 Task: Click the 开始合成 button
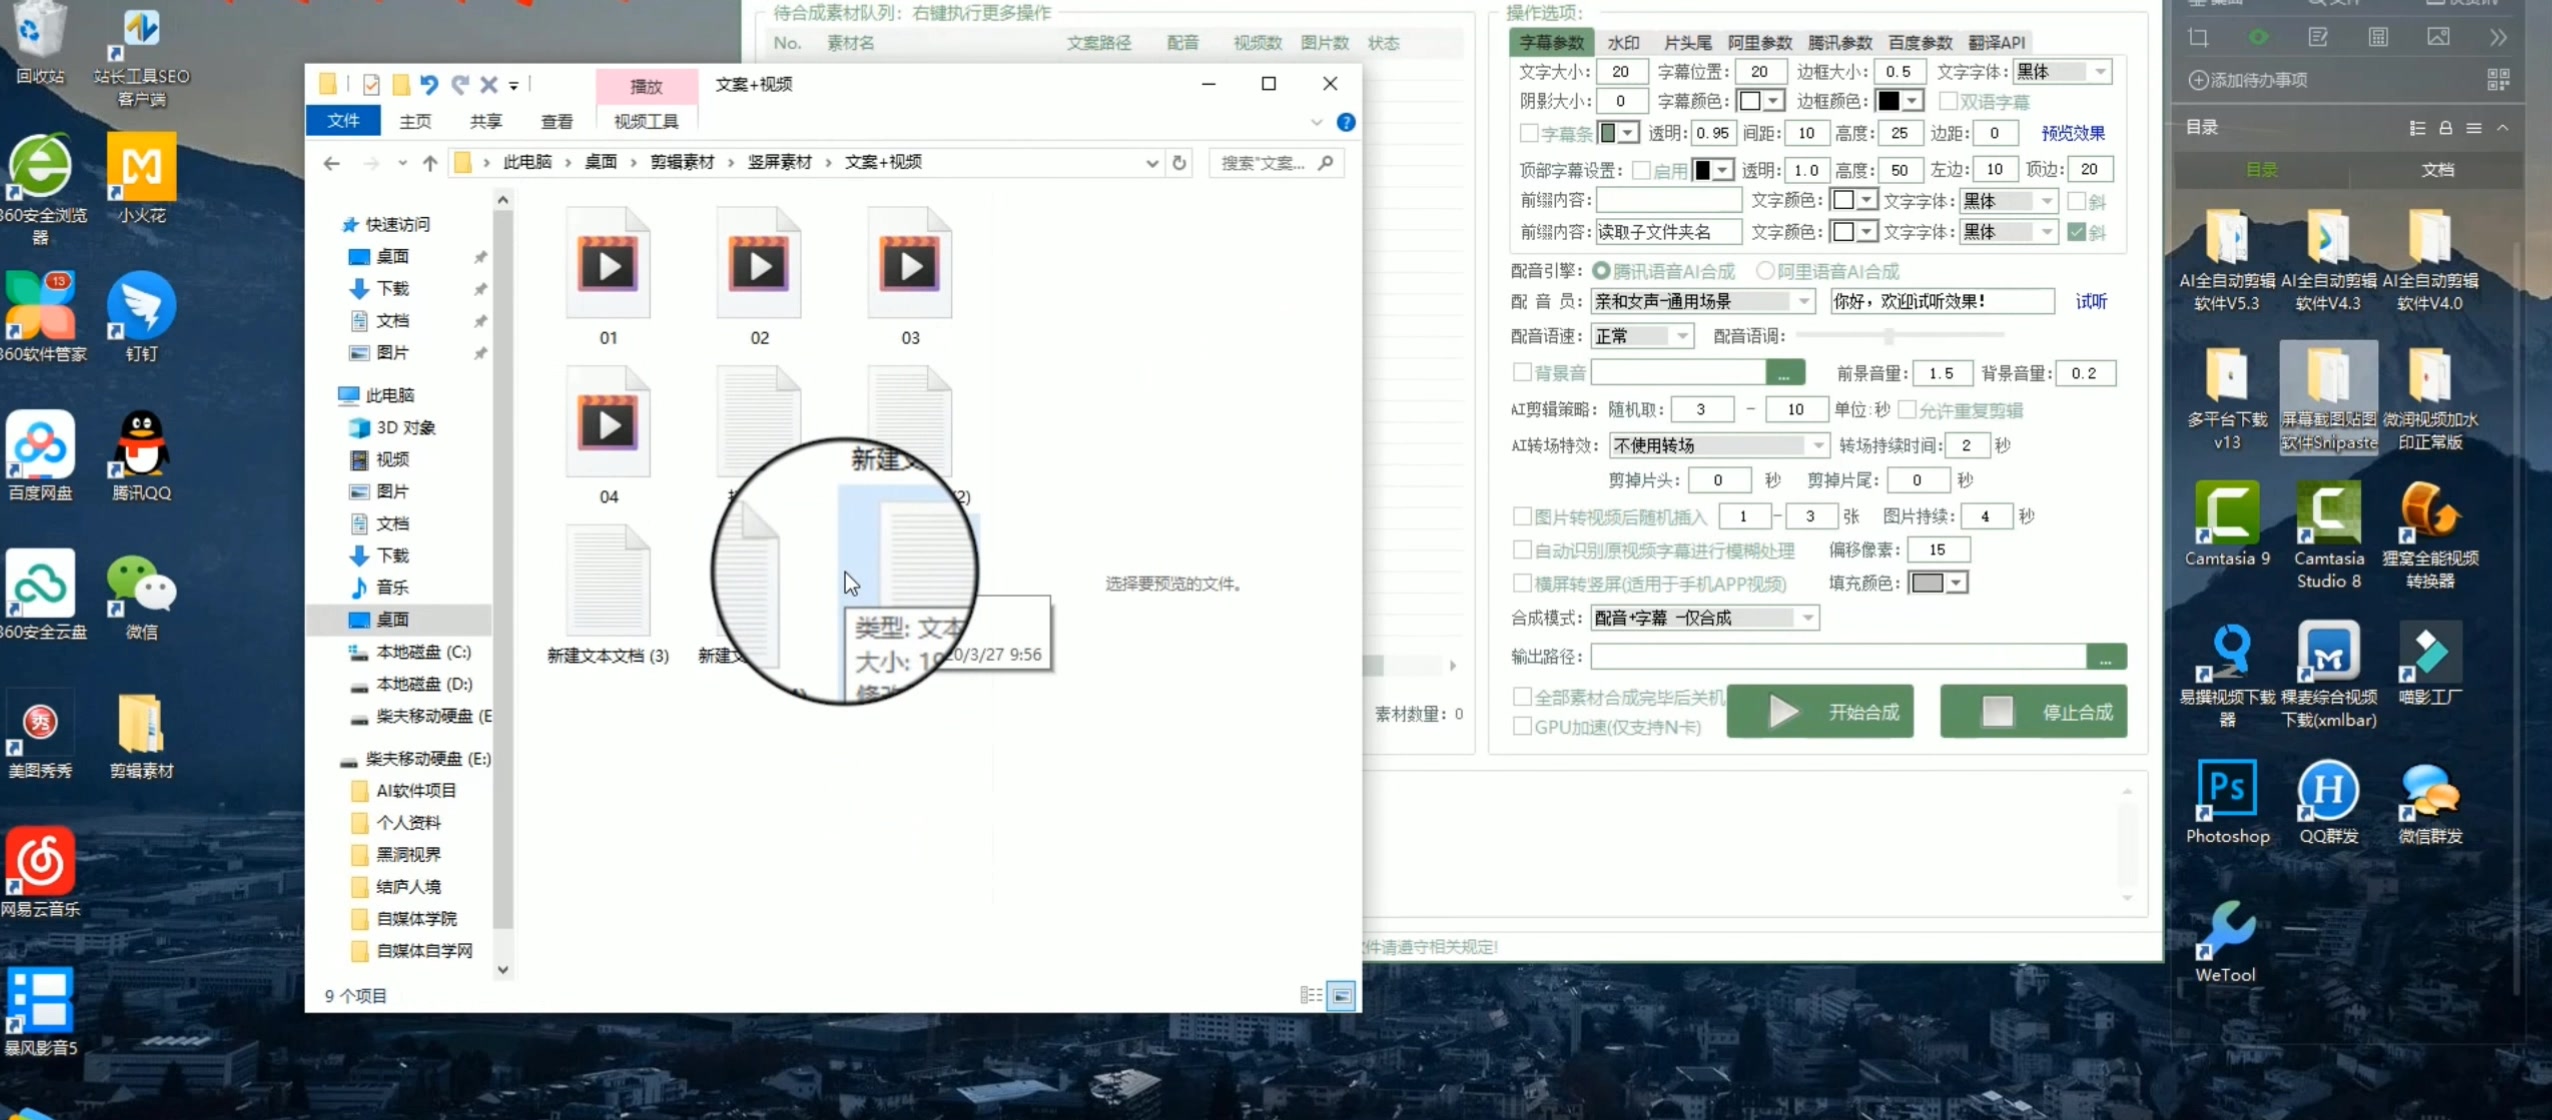click(x=1819, y=711)
